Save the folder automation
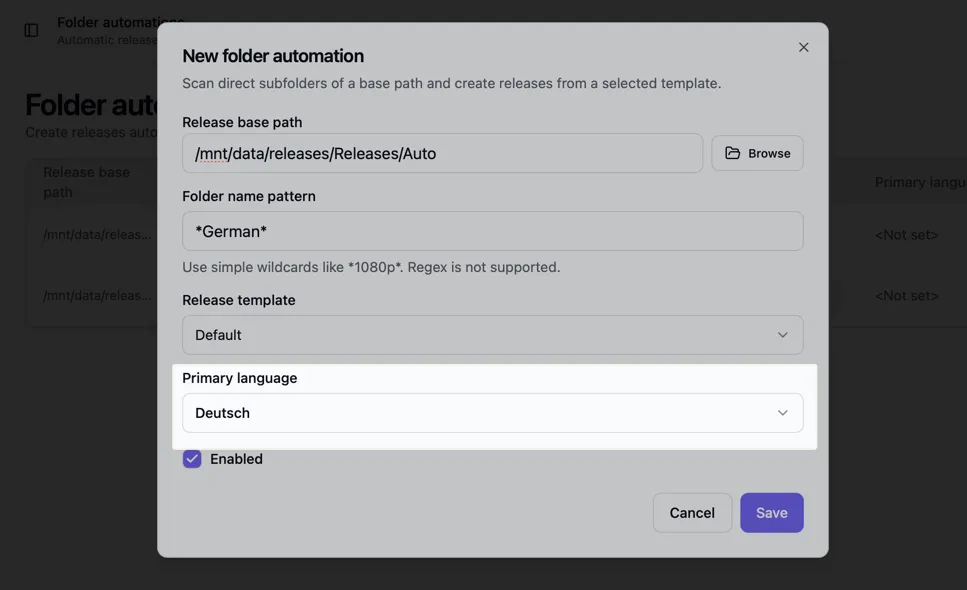Image resolution: width=967 pixels, height=590 pixels. coord(772,513)
